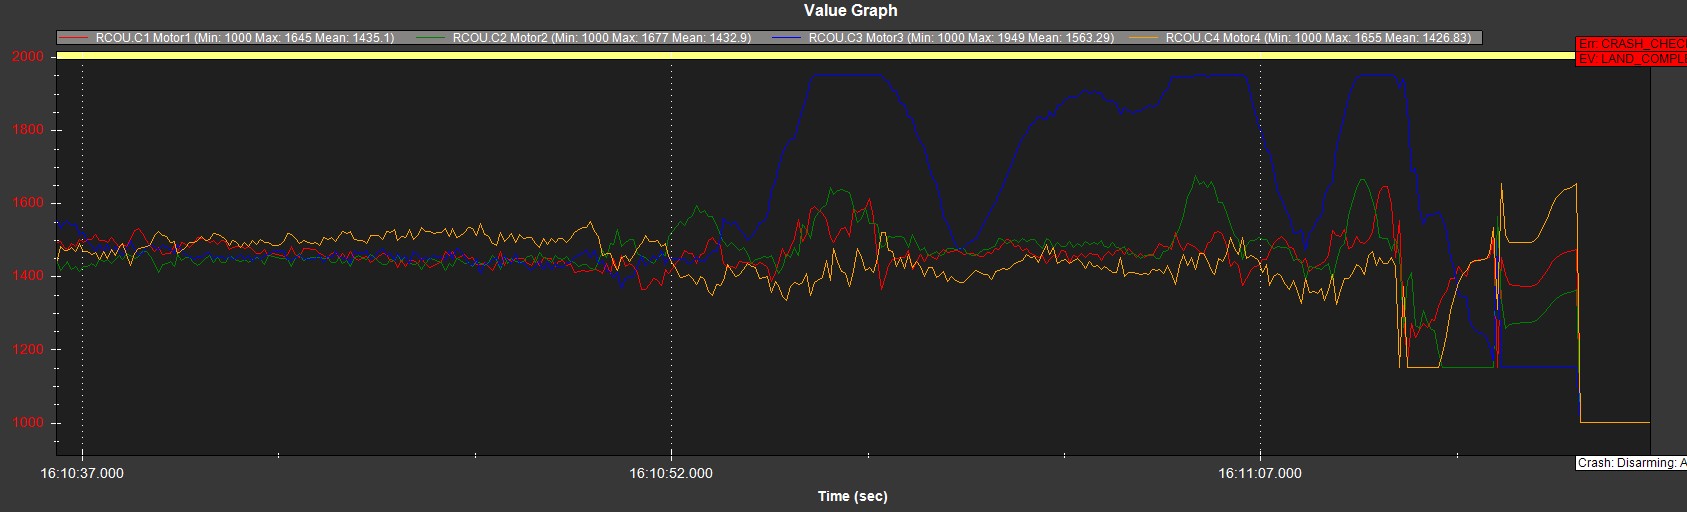Viewport: 1687px width, 512px height.
Task: Click the blue Motor3 legend line sample
Action: (789, 38)
